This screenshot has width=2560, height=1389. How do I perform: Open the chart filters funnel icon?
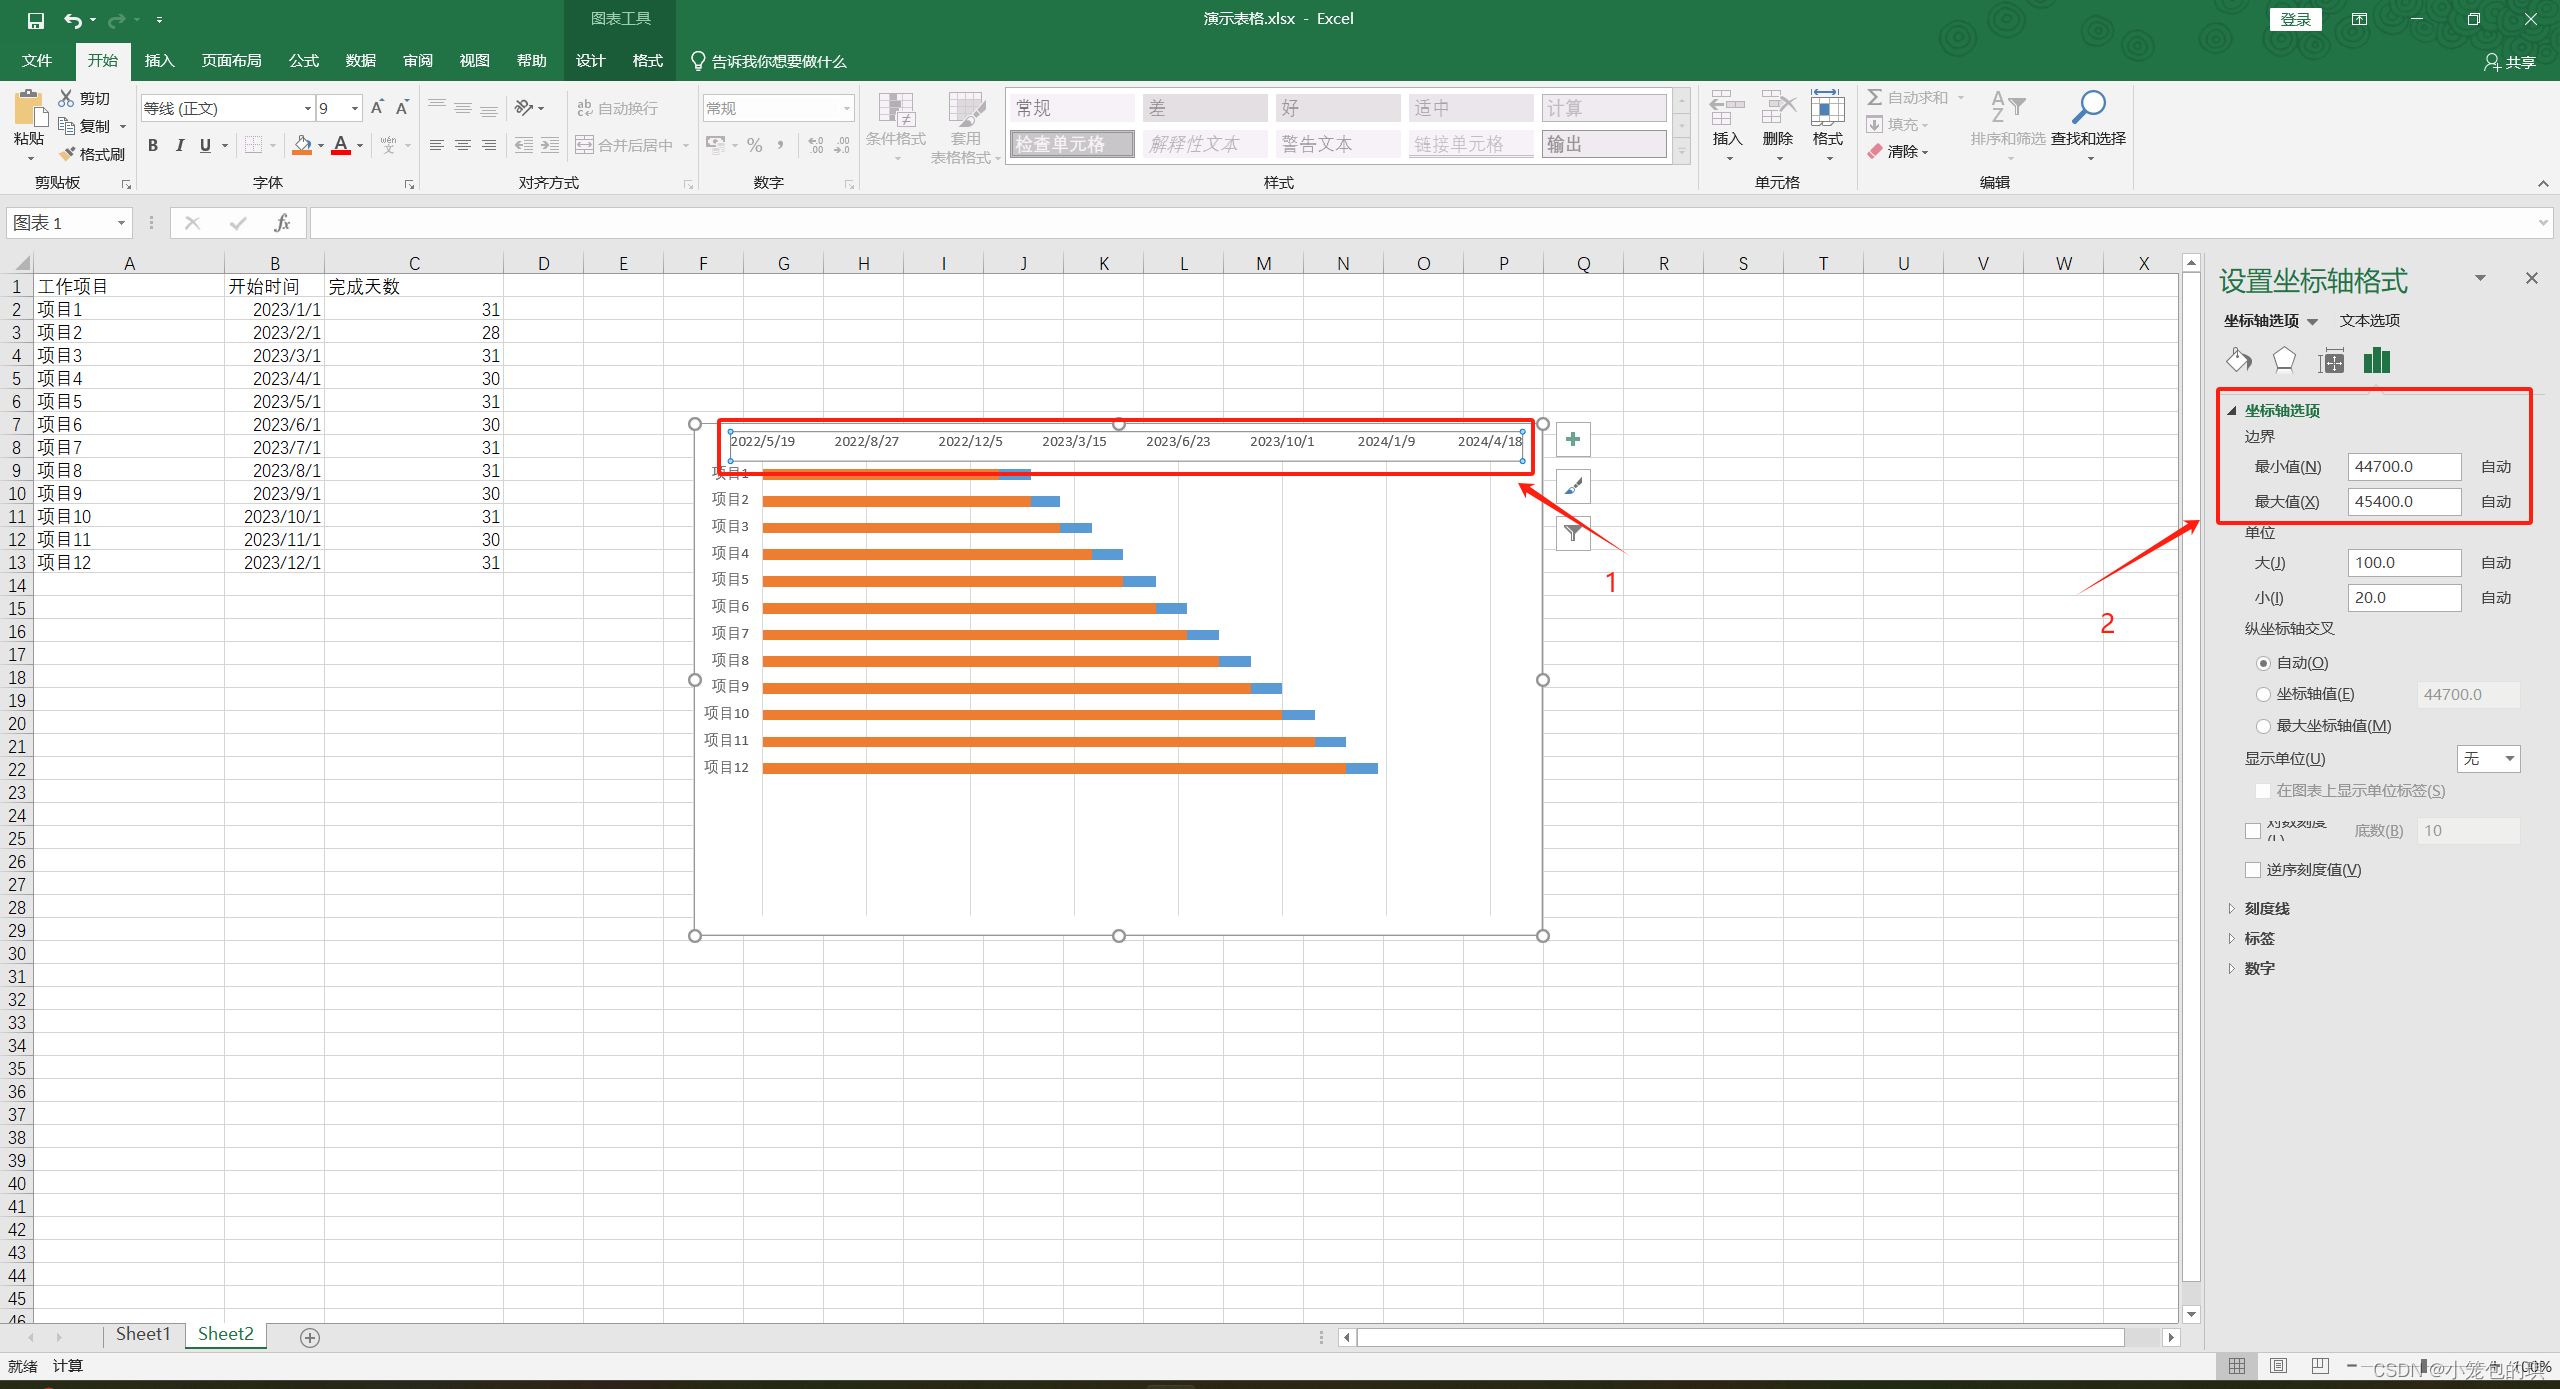click(1572, 533)
